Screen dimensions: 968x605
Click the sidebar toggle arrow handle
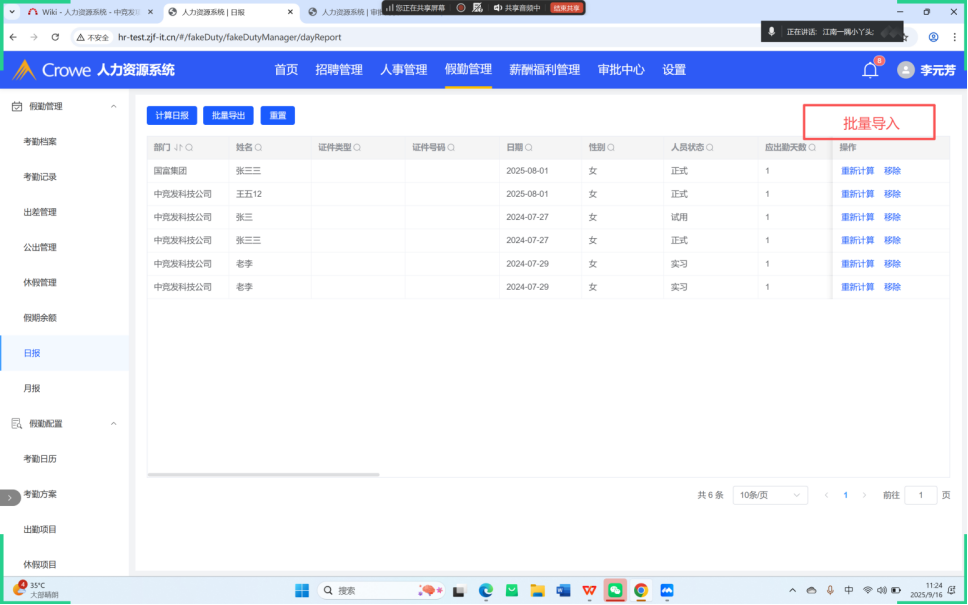click(x=10, y=498)
